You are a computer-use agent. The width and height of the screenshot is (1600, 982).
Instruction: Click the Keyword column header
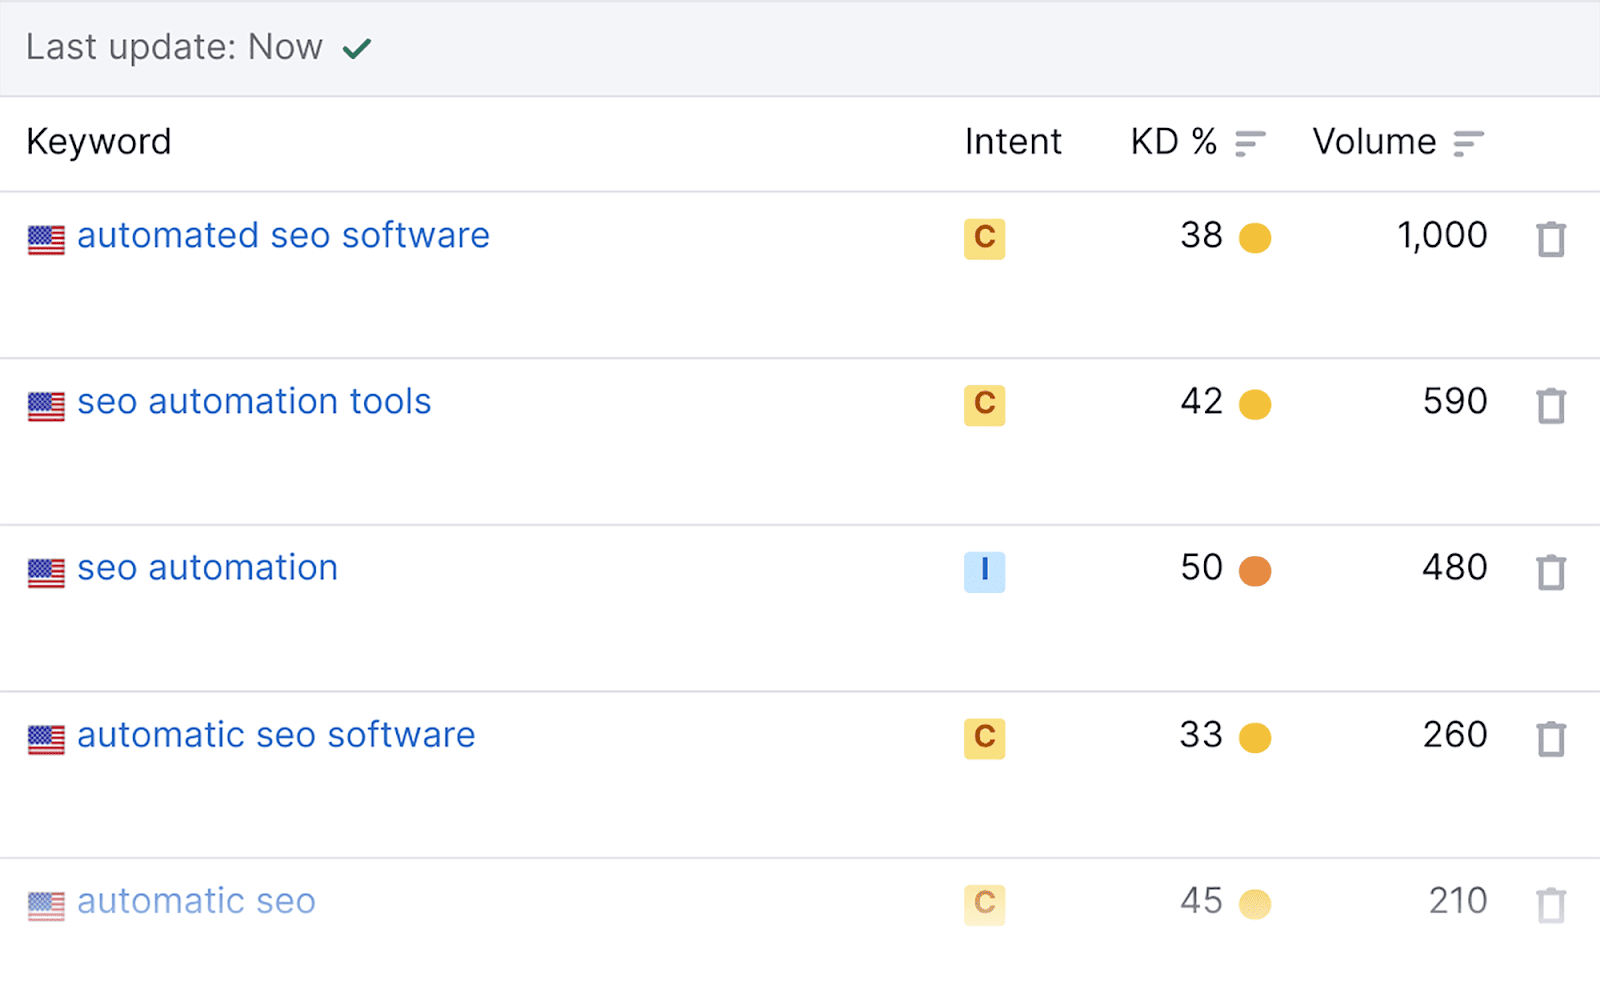click(x=99, y=142)
